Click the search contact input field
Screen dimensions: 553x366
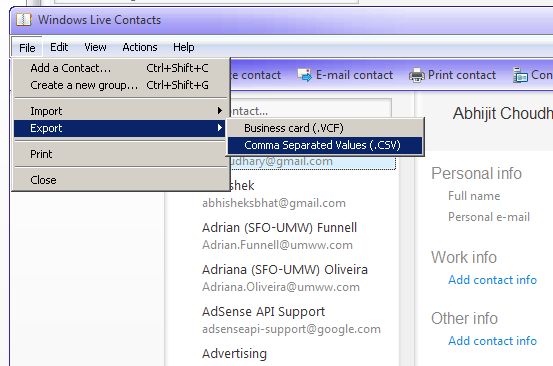pyautogui.click(x=310, y=108)
